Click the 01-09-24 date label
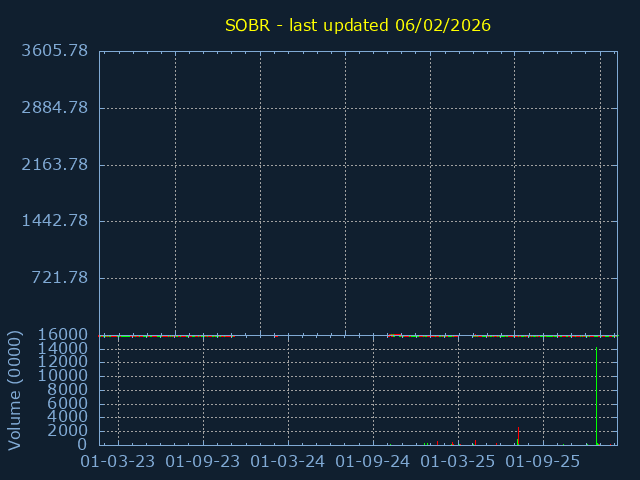This screenshot has width=640, height=480. pos(373,462)
